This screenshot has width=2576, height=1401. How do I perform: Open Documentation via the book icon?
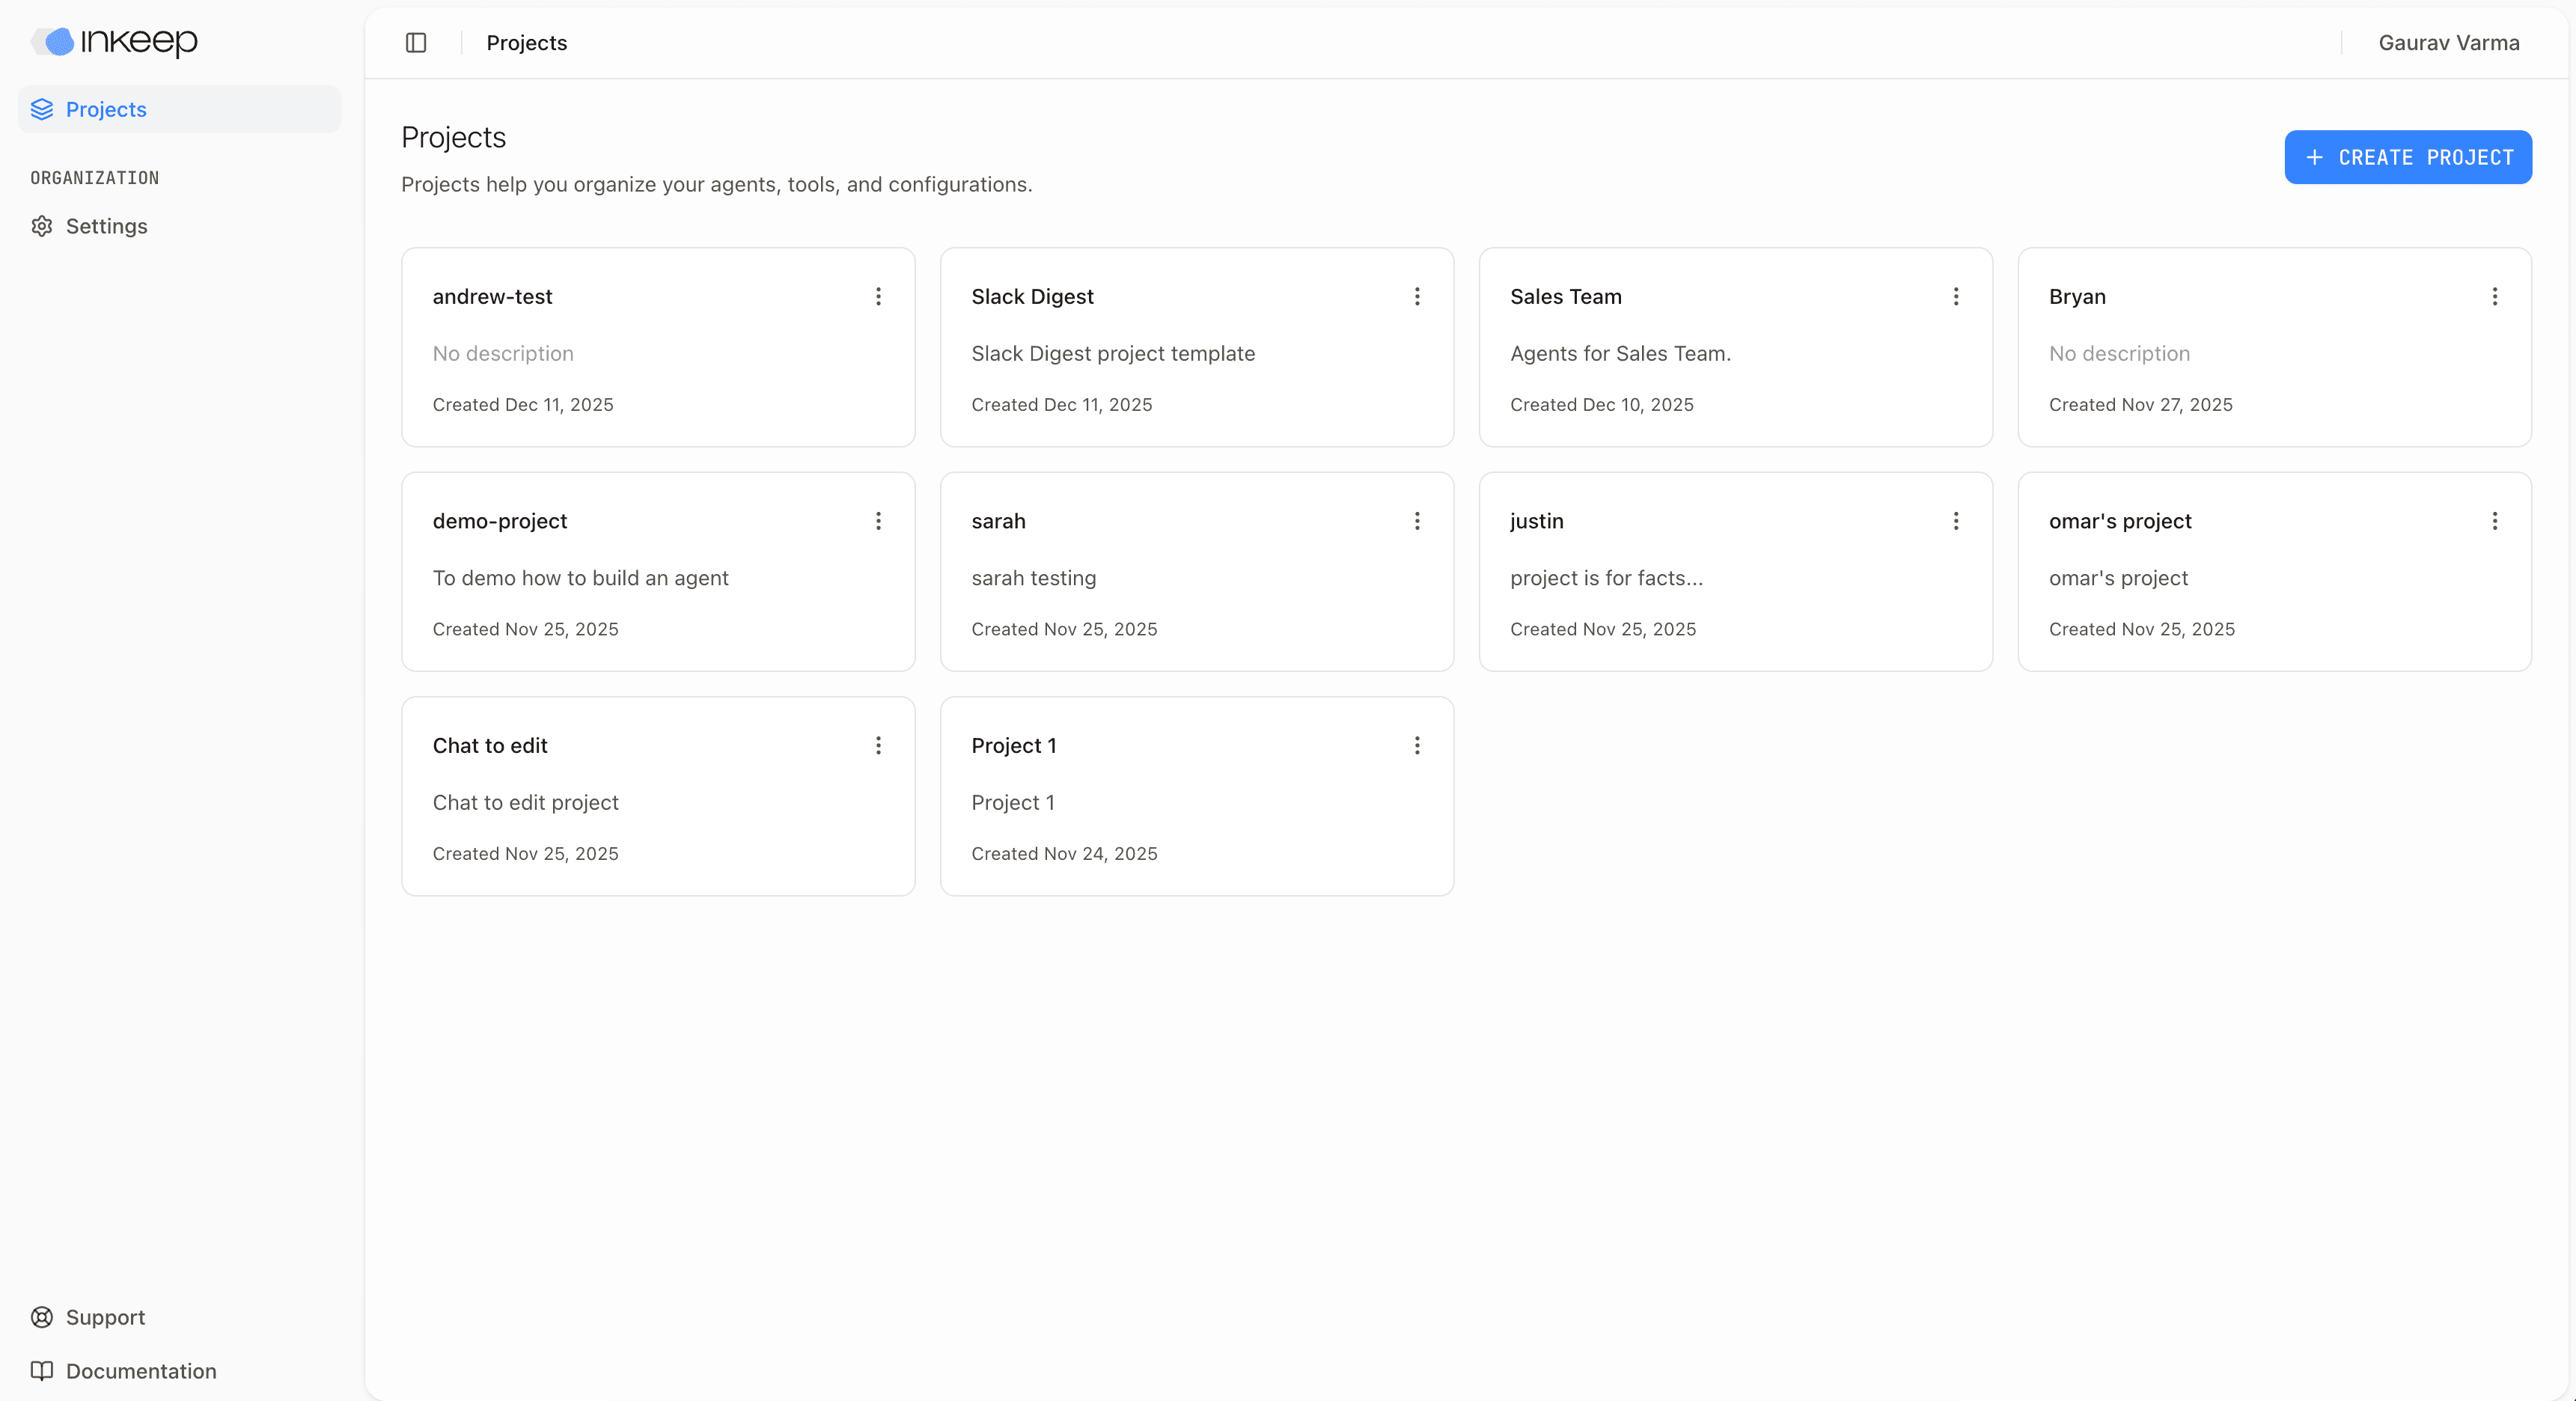41,1371
